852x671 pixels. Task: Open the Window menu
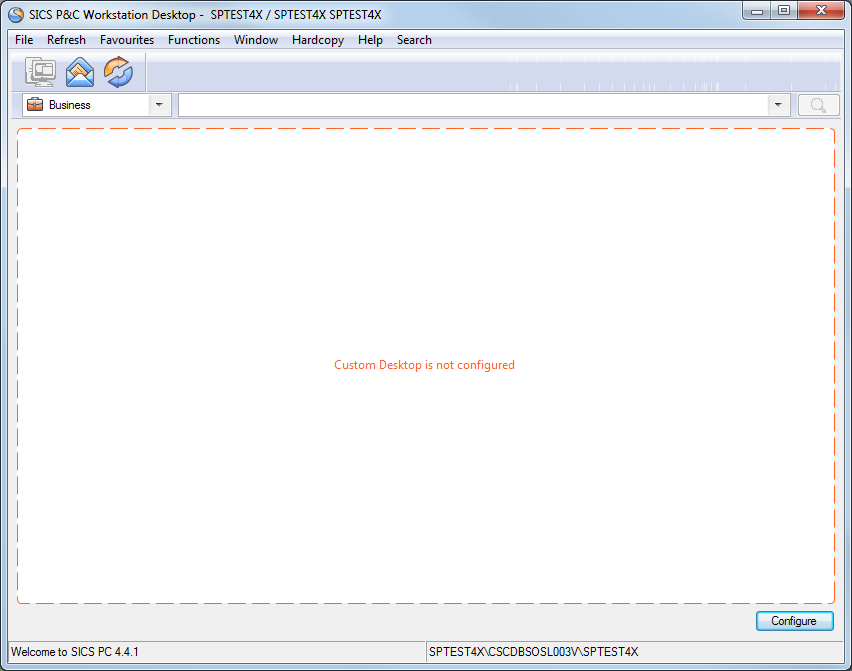point(255,40)
